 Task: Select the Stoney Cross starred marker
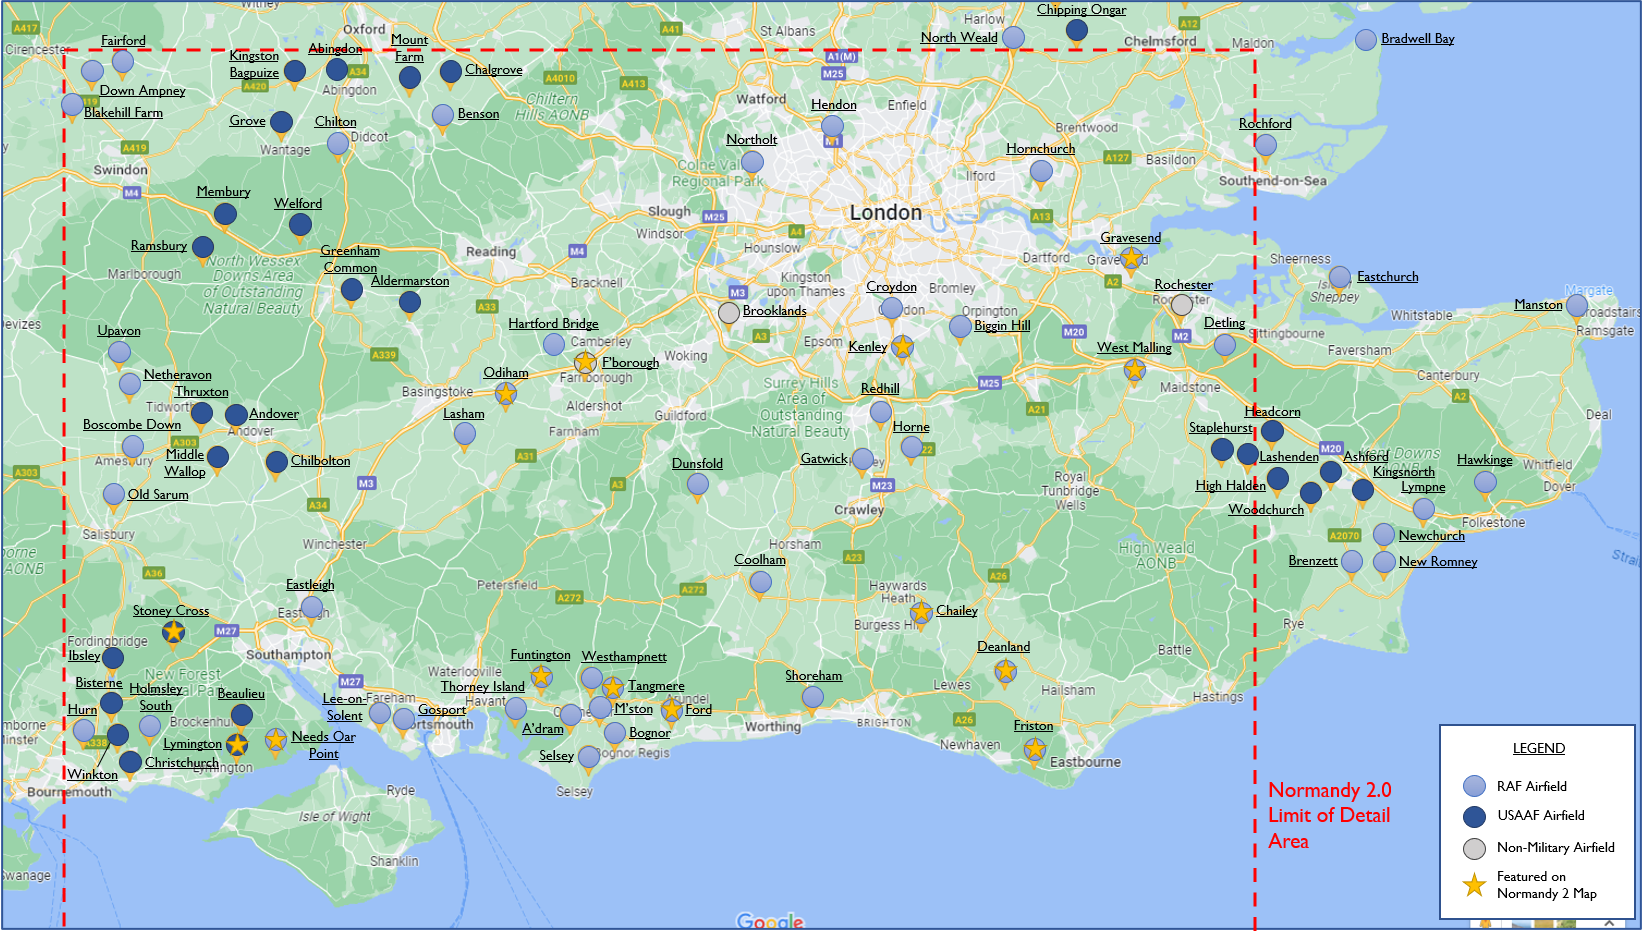click(x=174, y=631)
